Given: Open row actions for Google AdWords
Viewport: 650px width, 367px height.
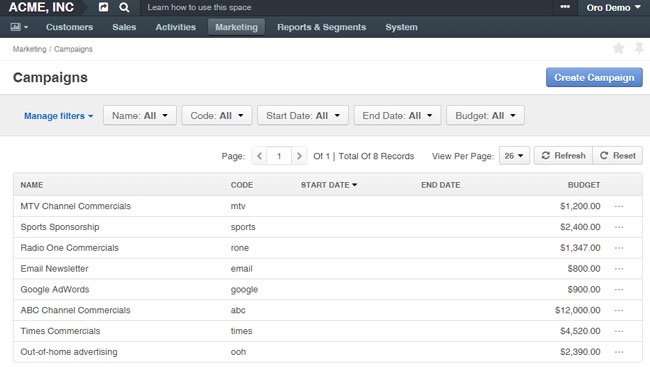Looking at the screenshot, I should (619, 289).
